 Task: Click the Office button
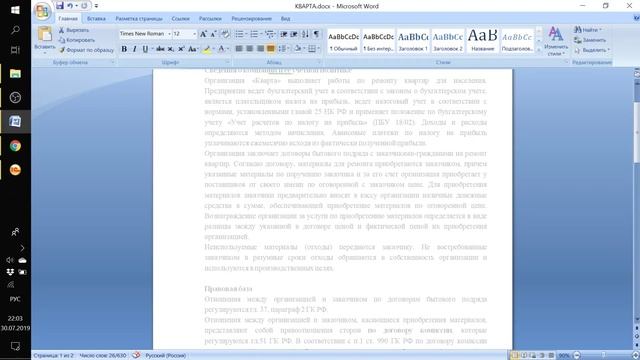[42, 11]
